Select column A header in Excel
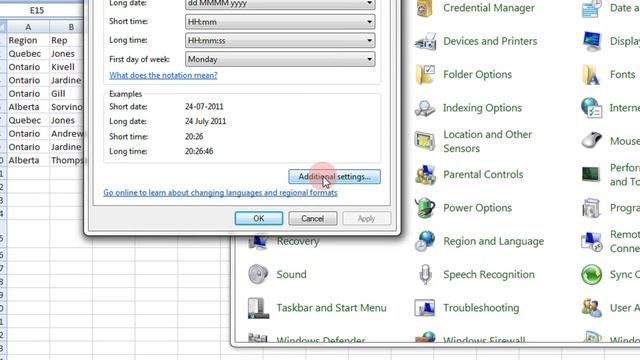 tap(28, 27)
